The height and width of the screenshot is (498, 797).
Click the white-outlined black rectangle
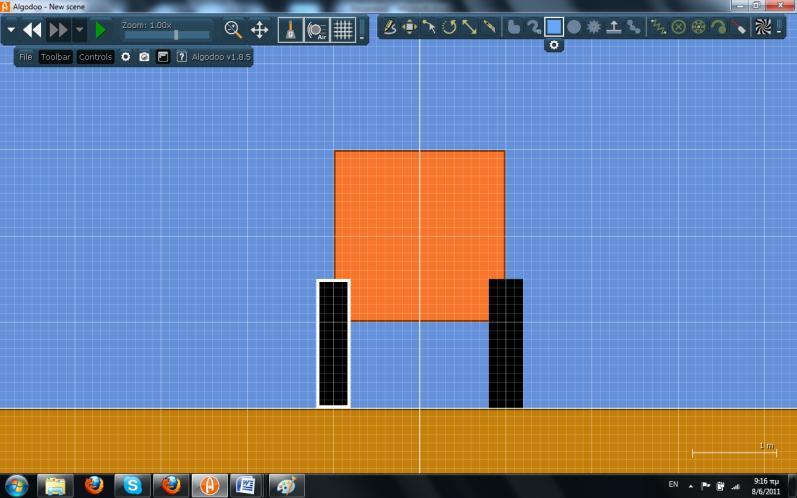[333, 344]
